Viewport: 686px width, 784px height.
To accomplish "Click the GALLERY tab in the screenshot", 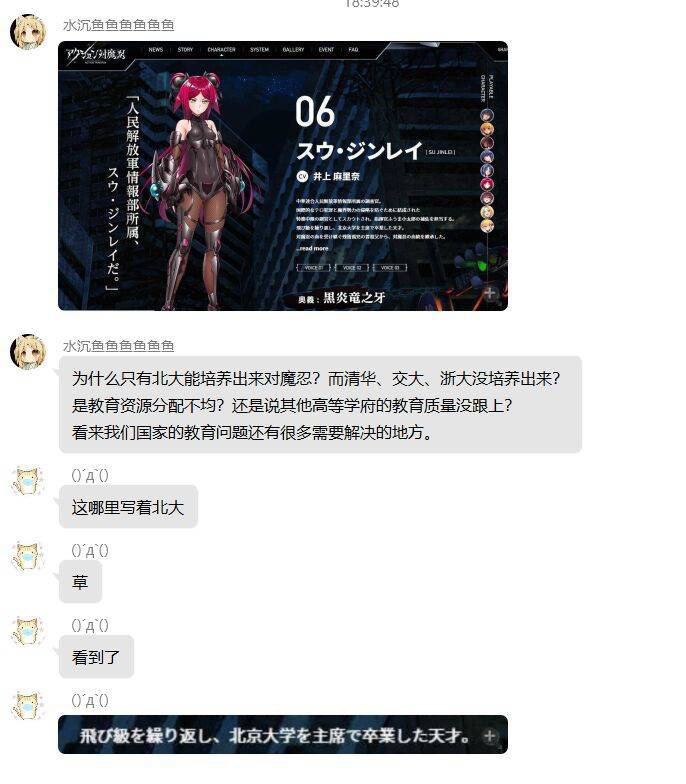I will [x=293, y=50].
